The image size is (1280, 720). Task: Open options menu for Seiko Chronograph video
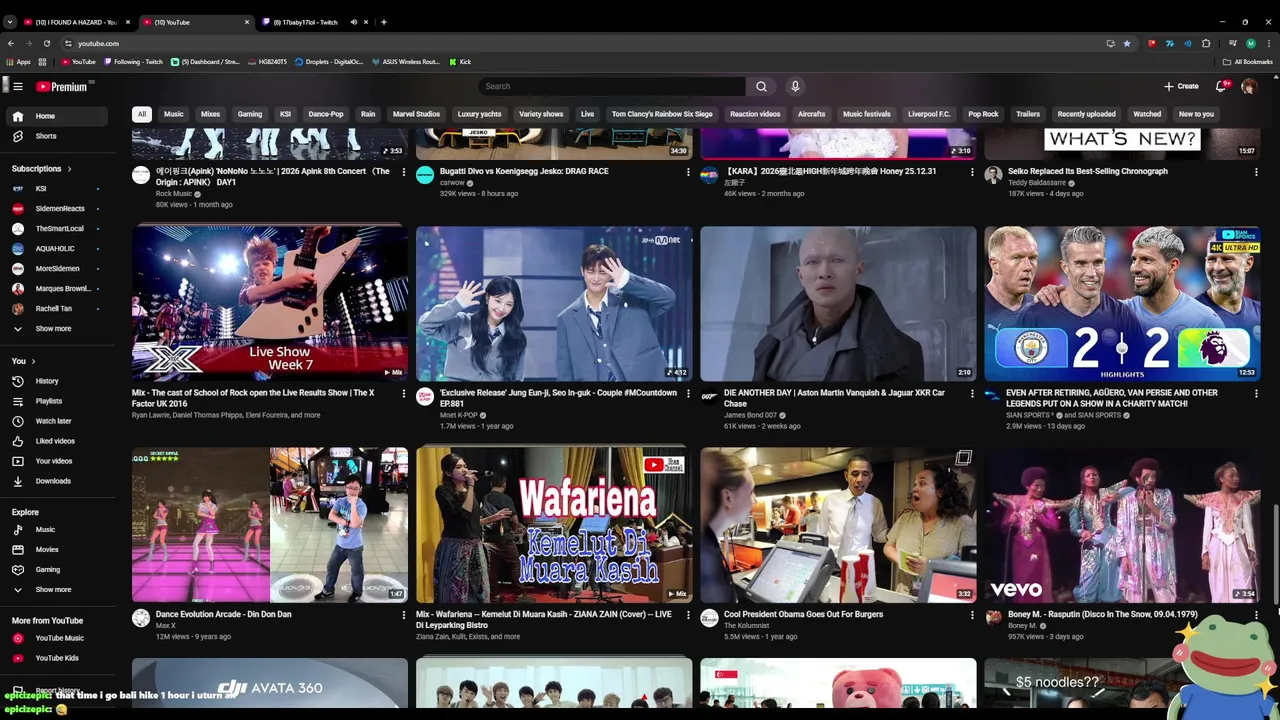click(1256, 172)
